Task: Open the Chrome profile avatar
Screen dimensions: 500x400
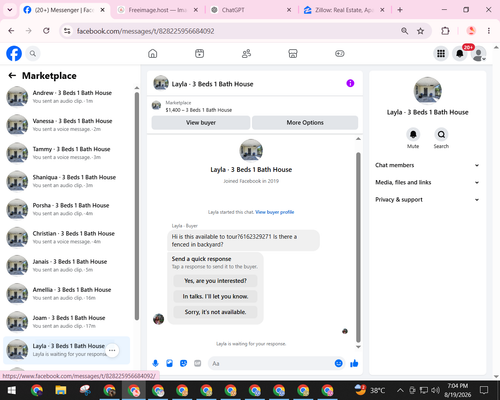Action: 471,31
